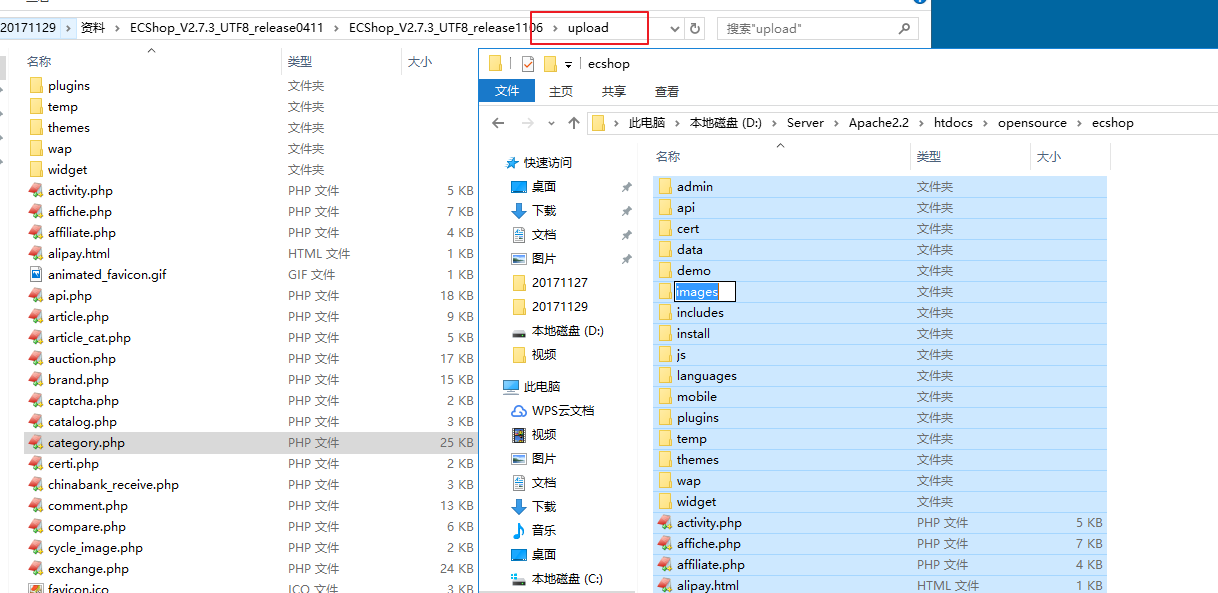The height and width of the screenshot is (593, 1218).
Task: Click the animated_favicon.gif file icon
Action: 35,275
